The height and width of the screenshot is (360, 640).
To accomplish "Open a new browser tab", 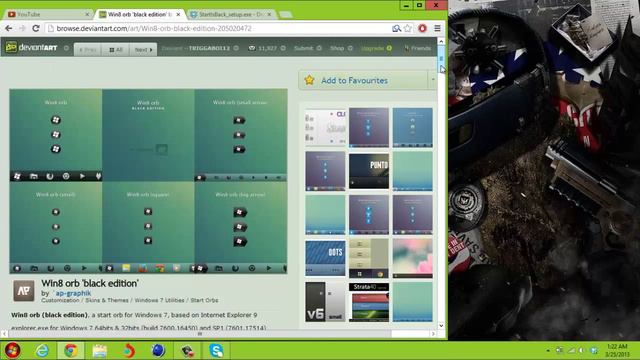I will [x=285, y=15].
